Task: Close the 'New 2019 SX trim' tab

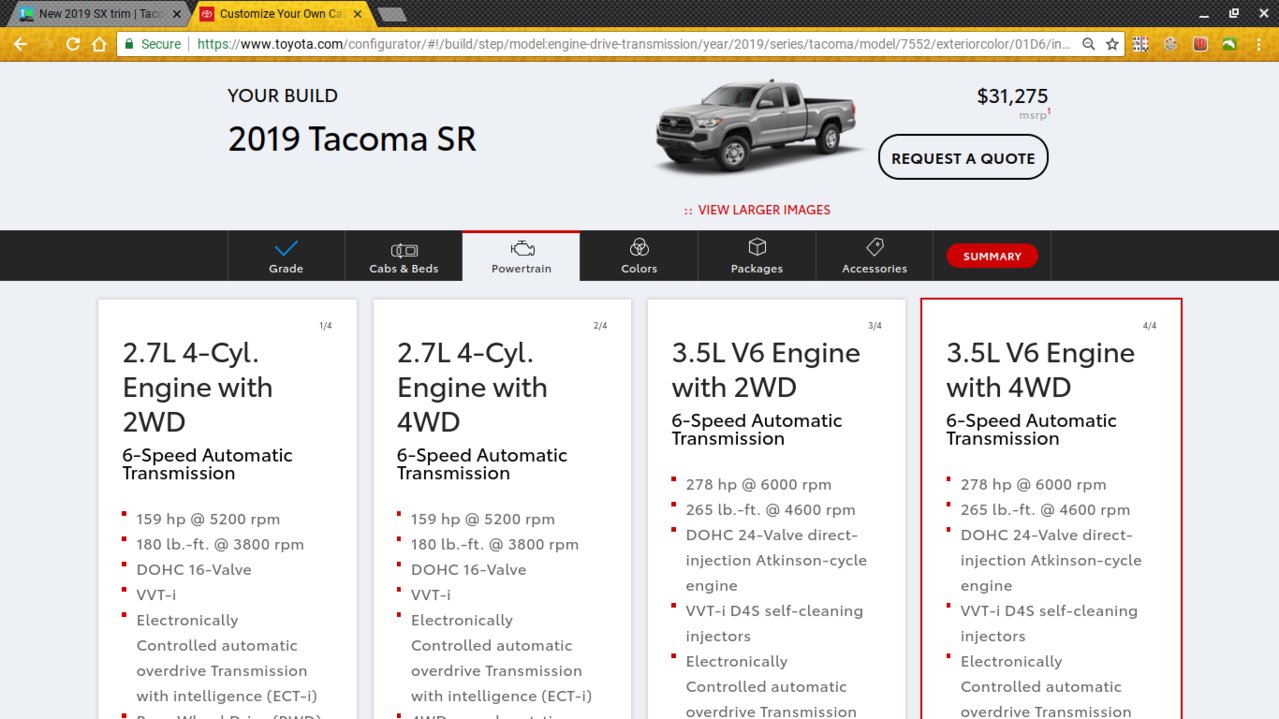Action: (176, 14)
